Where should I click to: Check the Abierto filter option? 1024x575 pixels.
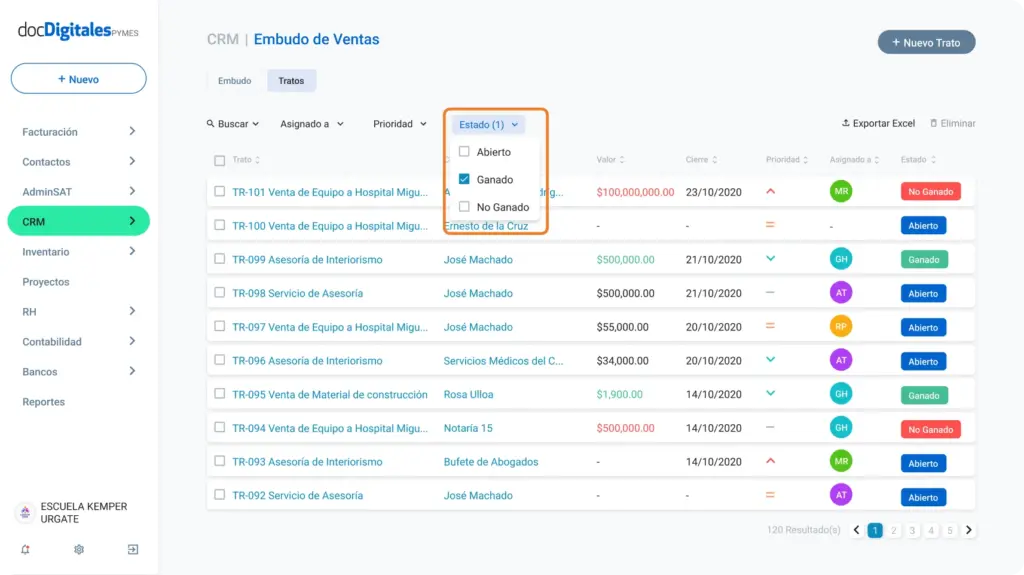tap(464, 152)
